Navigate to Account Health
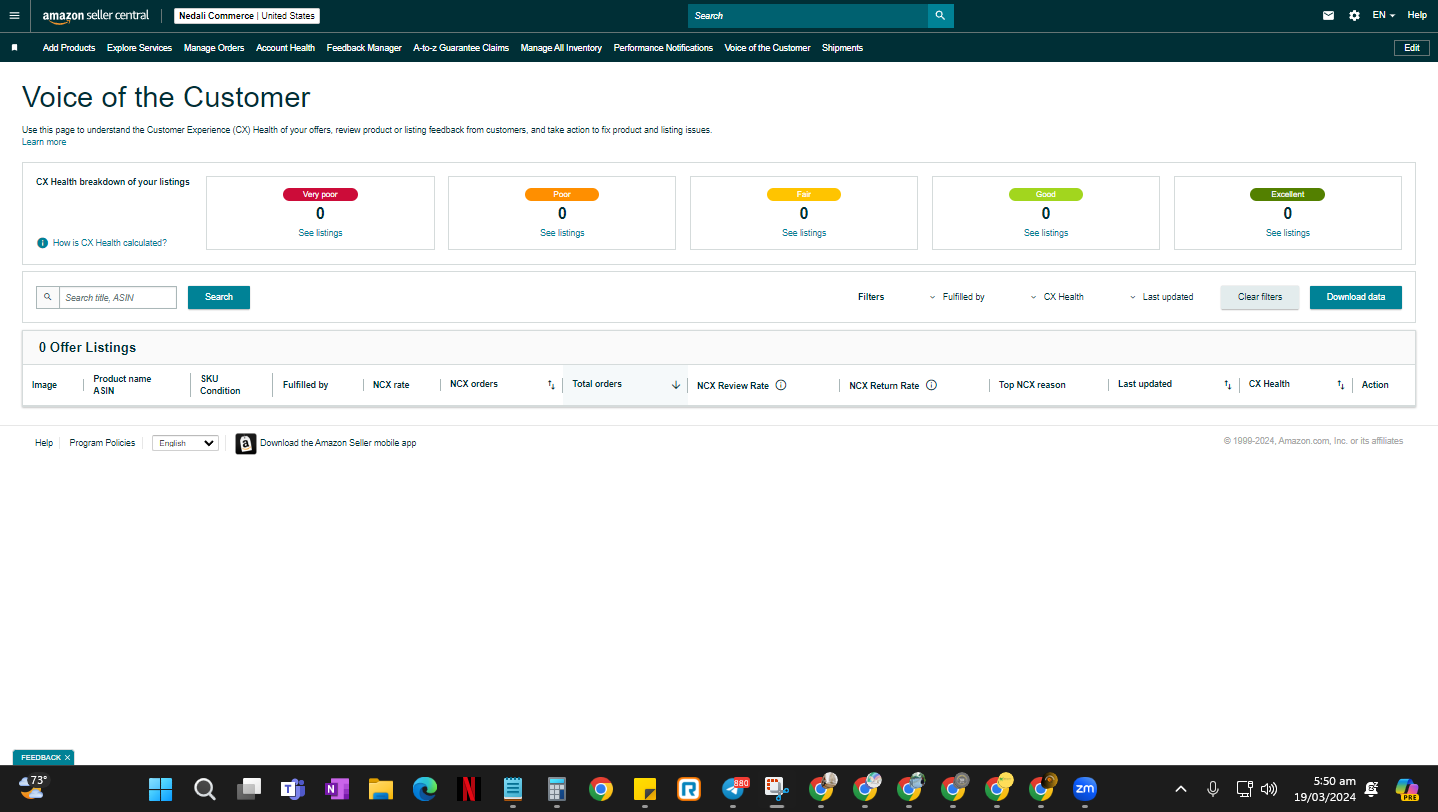 coord(285,48)
